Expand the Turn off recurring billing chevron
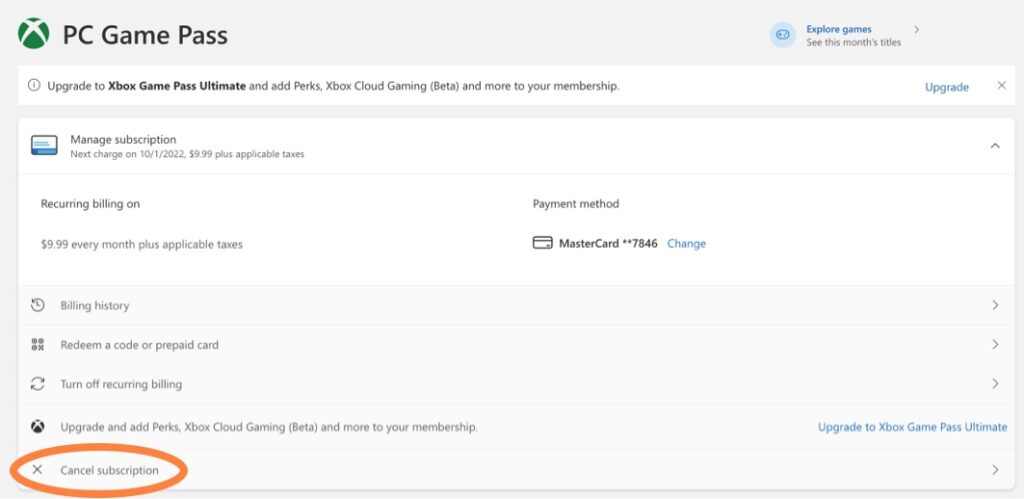Screen dimensions: 1024x499 [995, 383]
